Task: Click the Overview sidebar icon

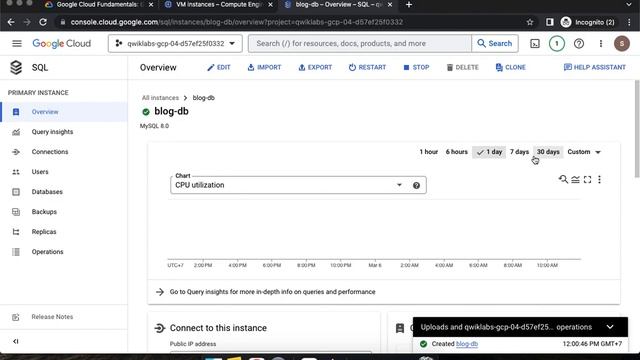Action: [x=16, y=112]
